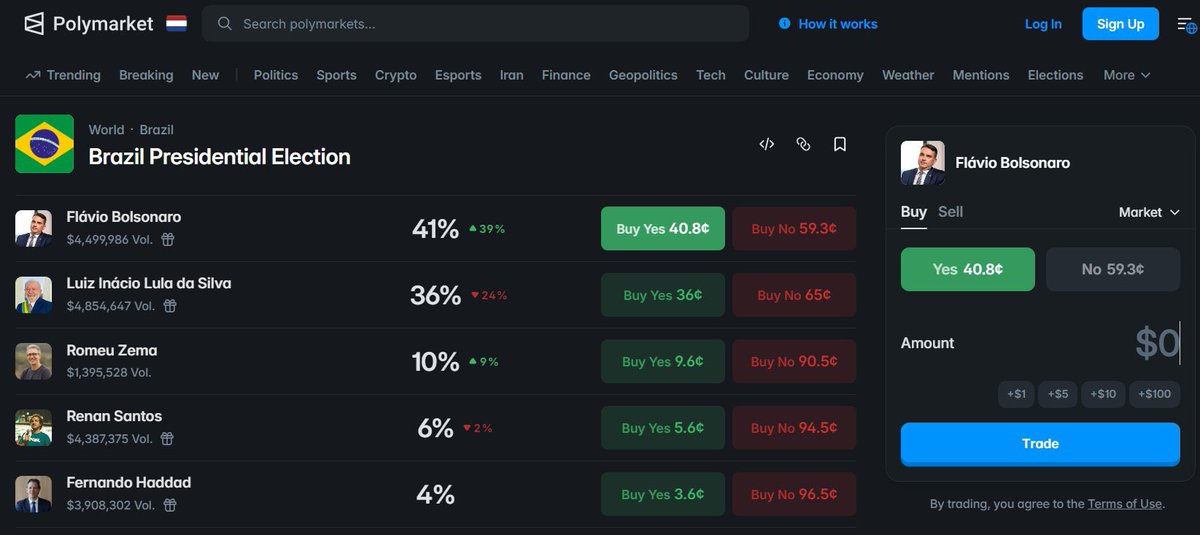1200x535 pixels.
Task: Click Buy No 94.5¢ for Renan Santos
Action: coord(794,427)
